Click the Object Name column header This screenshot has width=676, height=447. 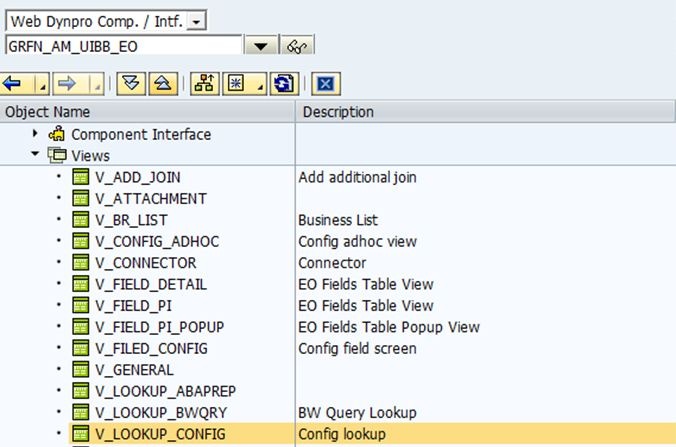[x=147, y=112]
